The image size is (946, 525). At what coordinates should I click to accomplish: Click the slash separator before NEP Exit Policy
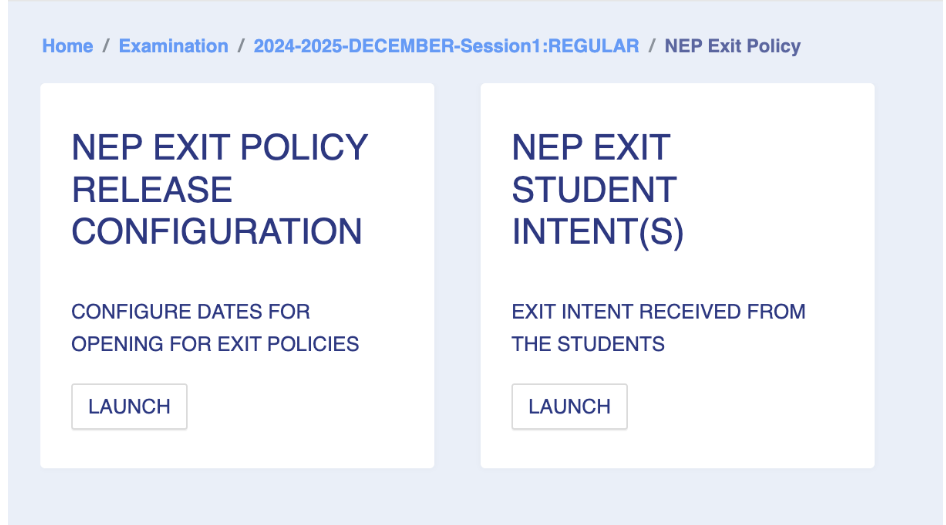tap(652, 46)
